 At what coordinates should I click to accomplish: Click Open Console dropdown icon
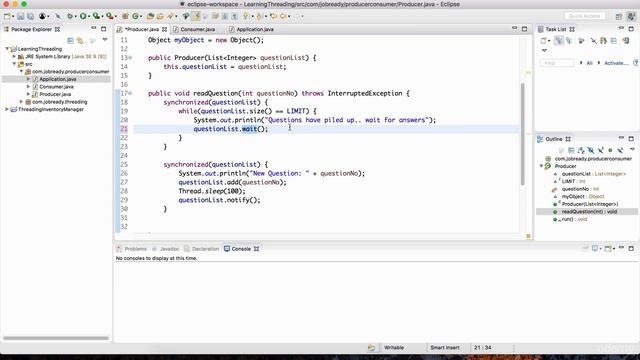(609, 249)
